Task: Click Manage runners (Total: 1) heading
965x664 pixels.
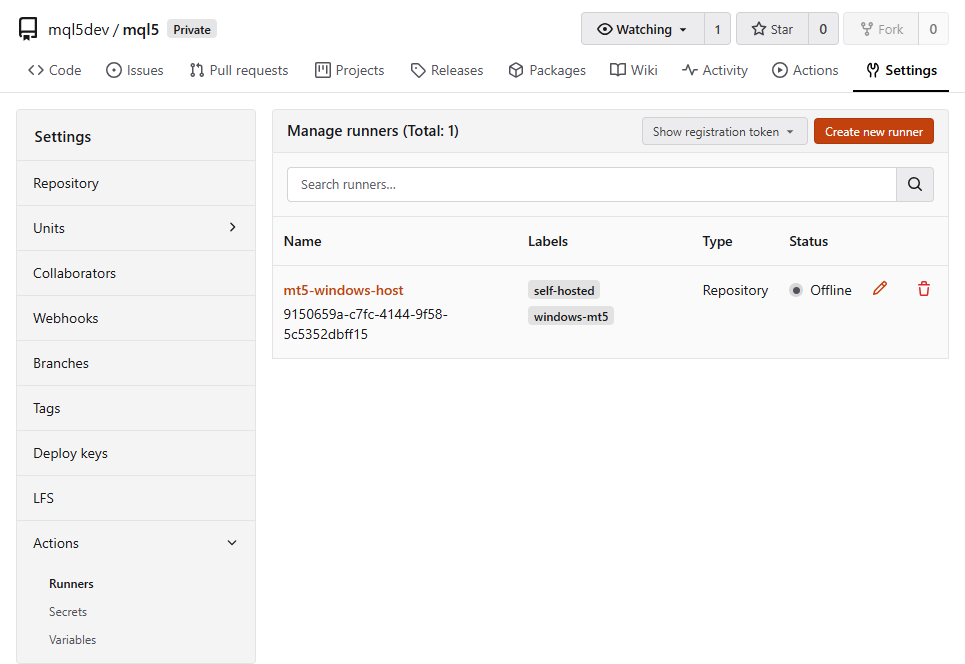Action: click(x=372, y=130)
